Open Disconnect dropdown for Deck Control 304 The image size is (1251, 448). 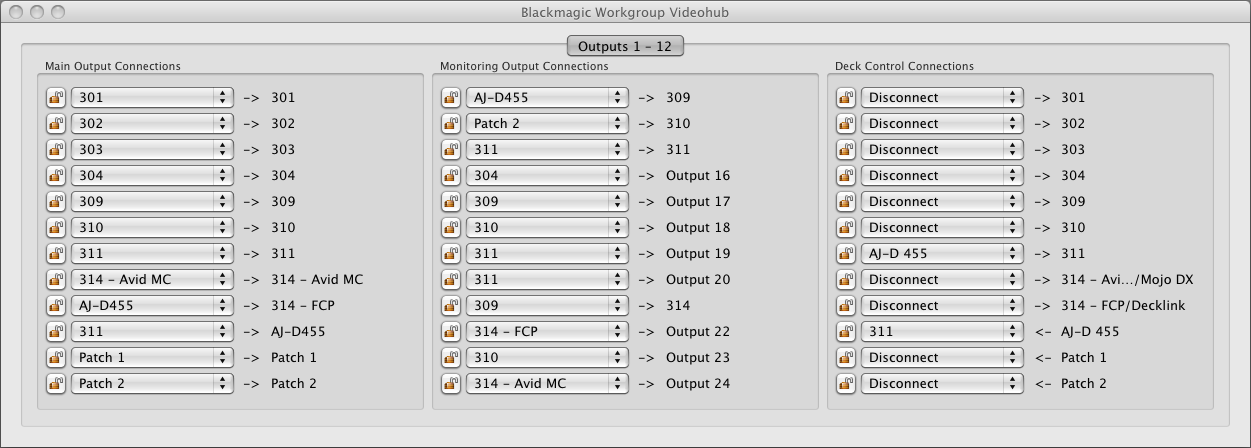click(942, 176)
